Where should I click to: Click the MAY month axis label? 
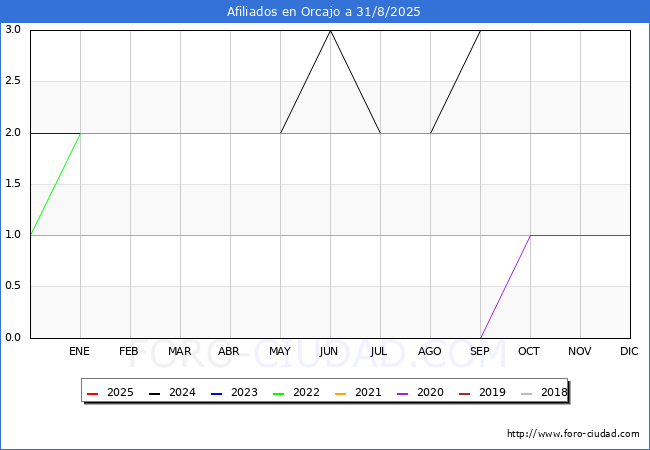point(280,352)
